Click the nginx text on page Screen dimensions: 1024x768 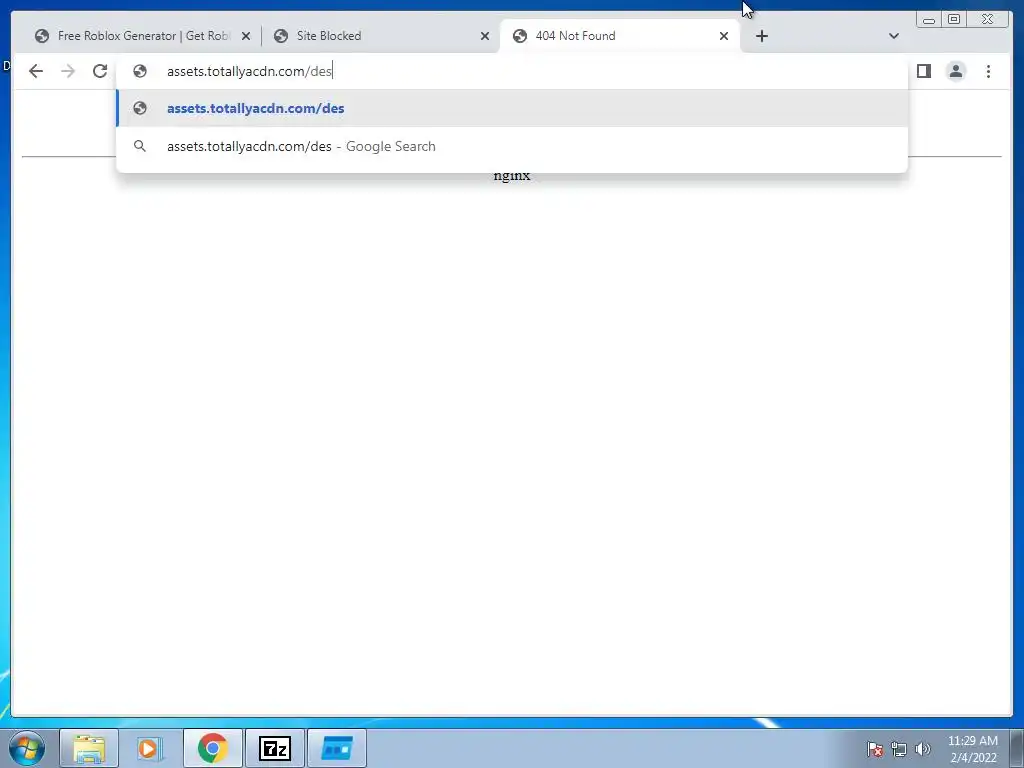click(512, 176)
